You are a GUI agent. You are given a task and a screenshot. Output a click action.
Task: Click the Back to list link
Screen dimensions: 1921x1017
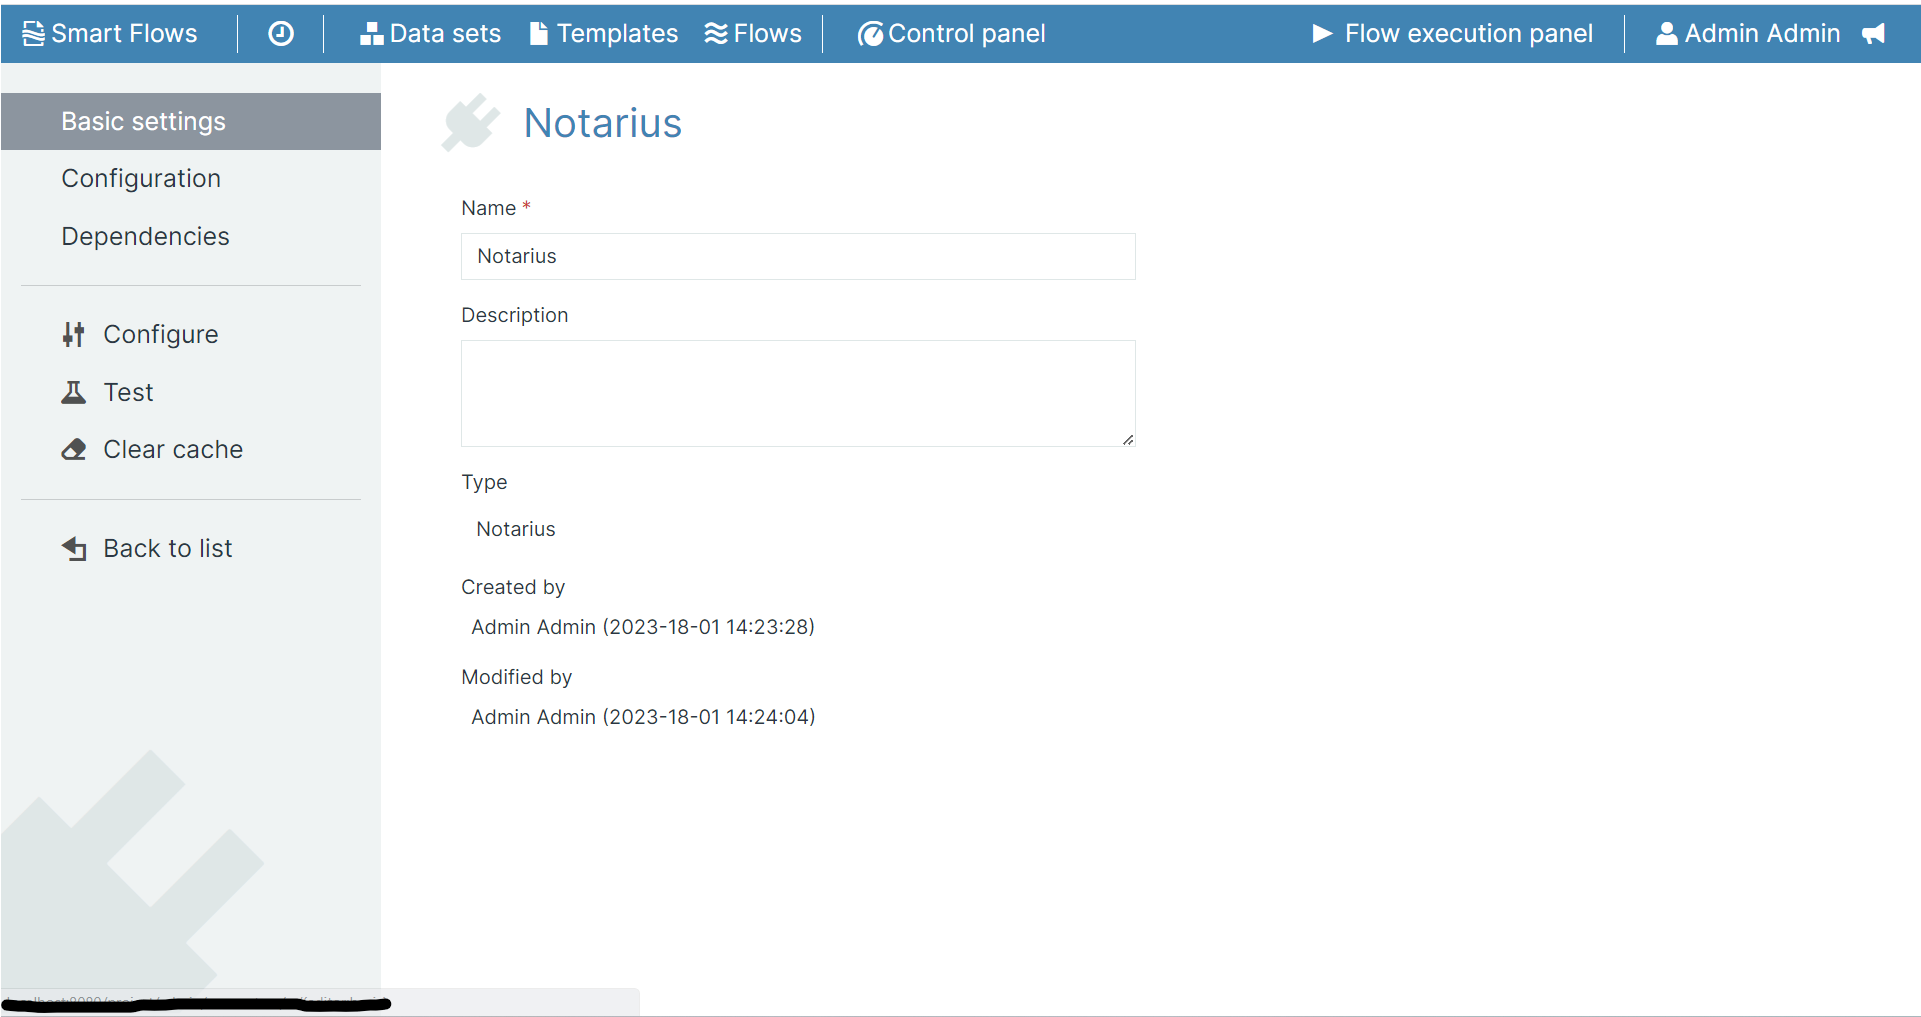tap(147, 548)
